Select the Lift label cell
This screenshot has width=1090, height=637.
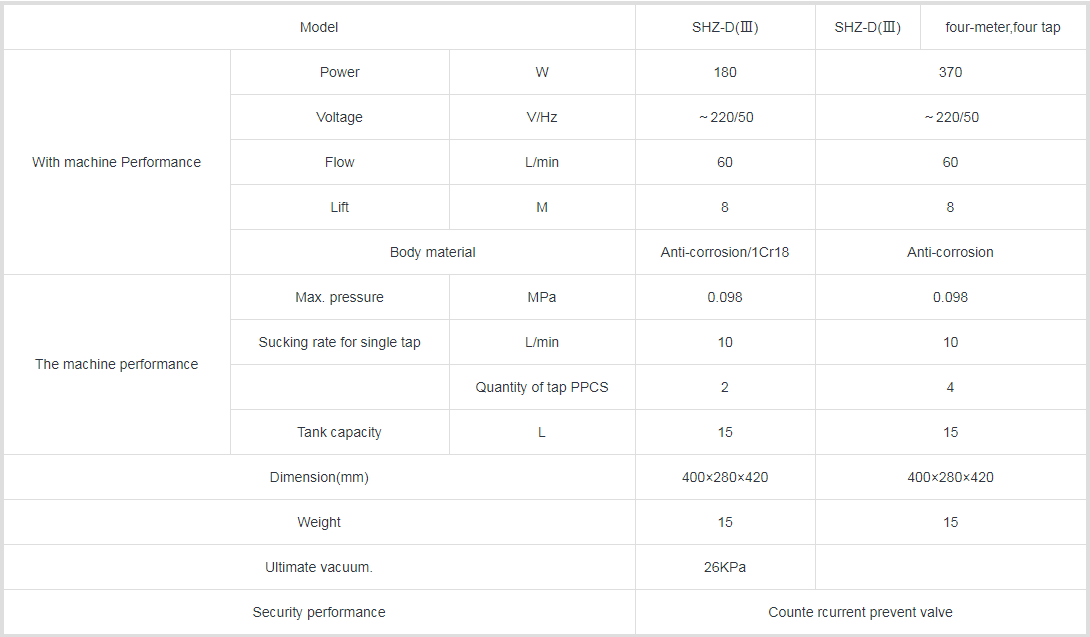click(x=340, y=207)
